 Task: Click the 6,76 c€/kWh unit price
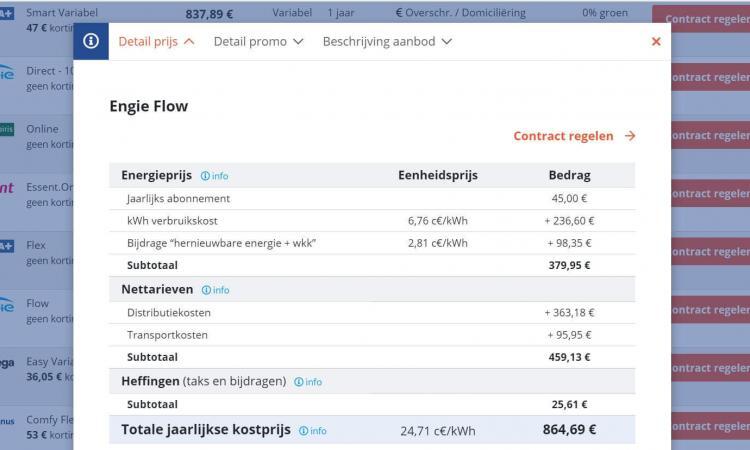[x=438, y=221]
